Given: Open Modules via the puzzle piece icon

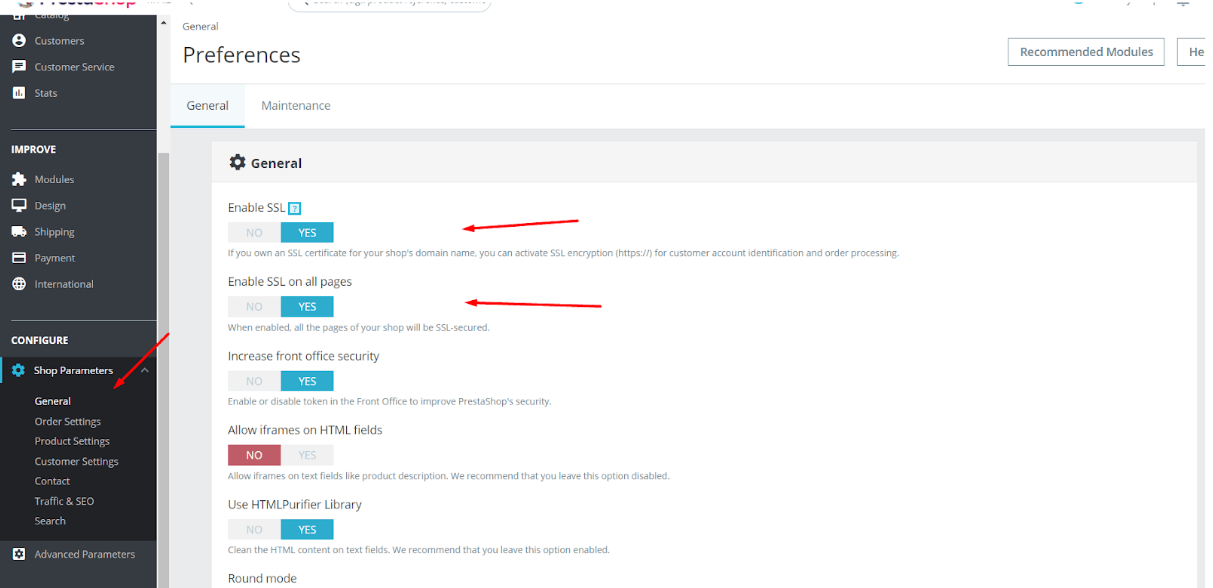Looking at the screenshot, I should pos(18,179).
